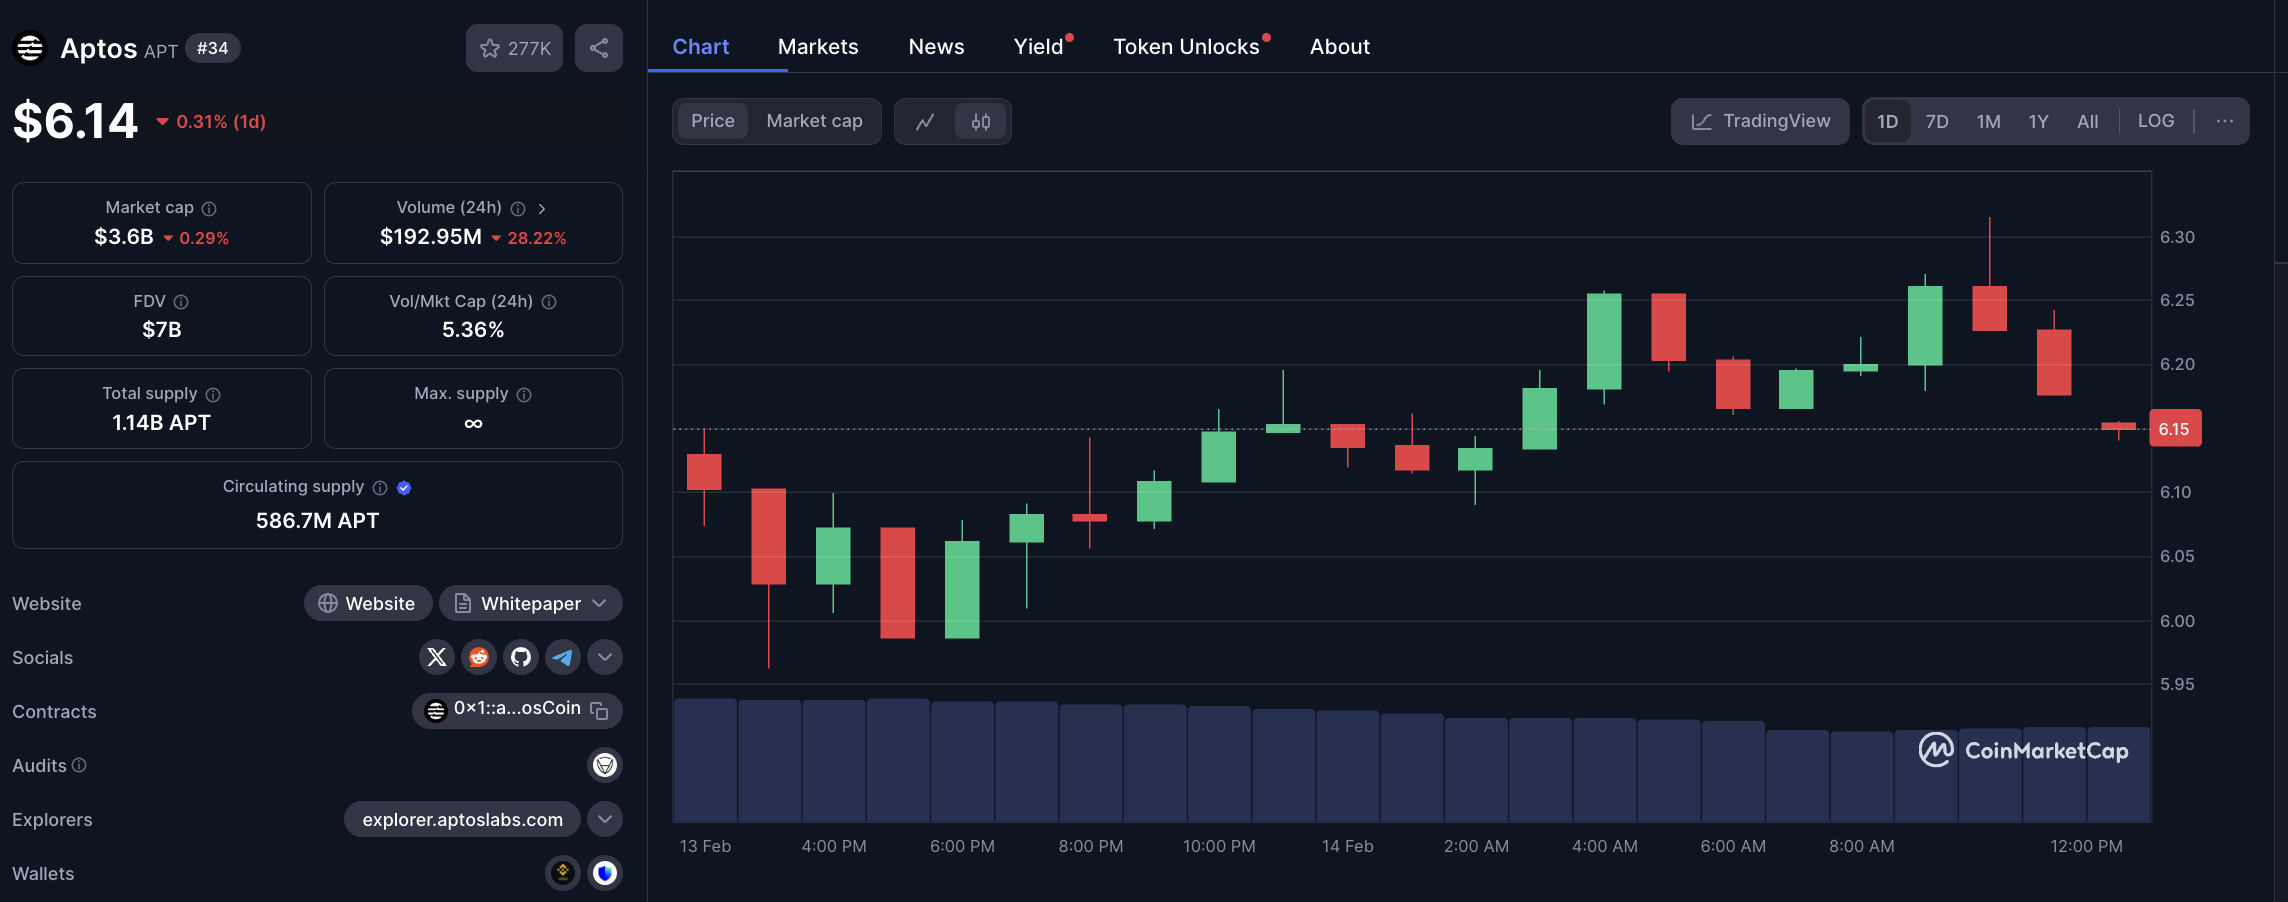Toggle LOG scale on chart
Image resolution: width=2288 pixels, height=902 pixels.
2156,121
